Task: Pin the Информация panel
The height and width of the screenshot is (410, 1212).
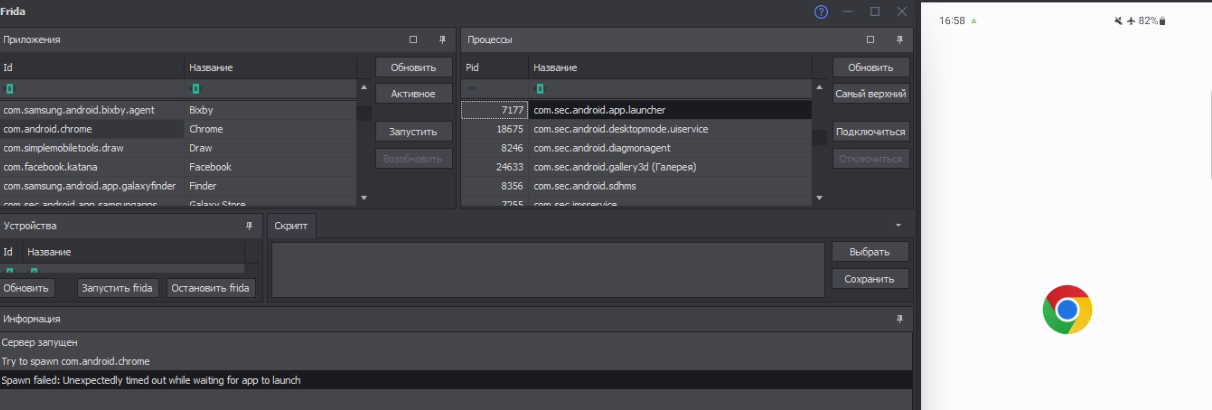Action: (899, 319)
